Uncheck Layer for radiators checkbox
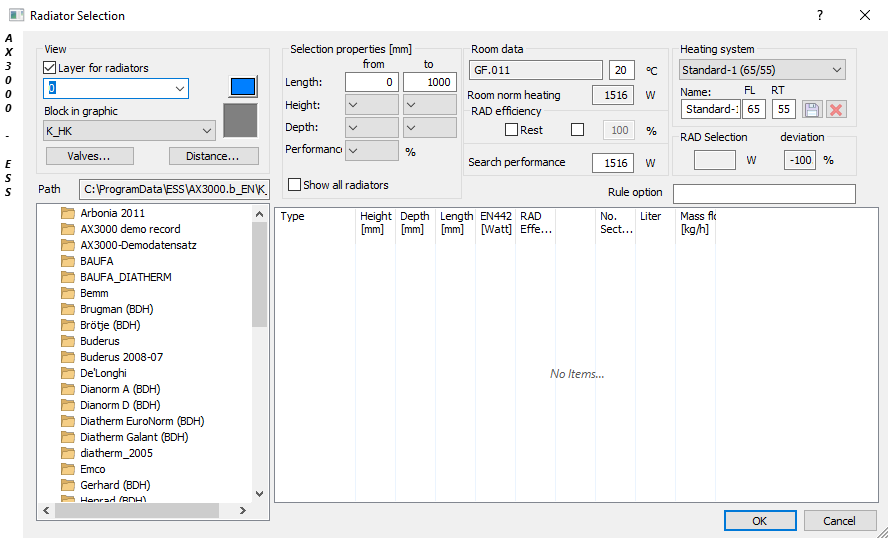The image size is (889, 539). [50, 68]
